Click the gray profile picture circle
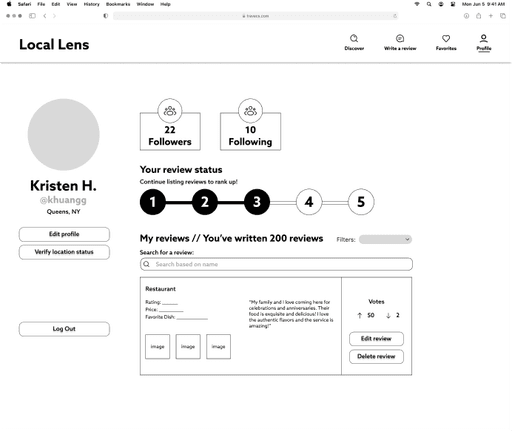The width and height of the screenshot is (512, 431). [64, 134]
